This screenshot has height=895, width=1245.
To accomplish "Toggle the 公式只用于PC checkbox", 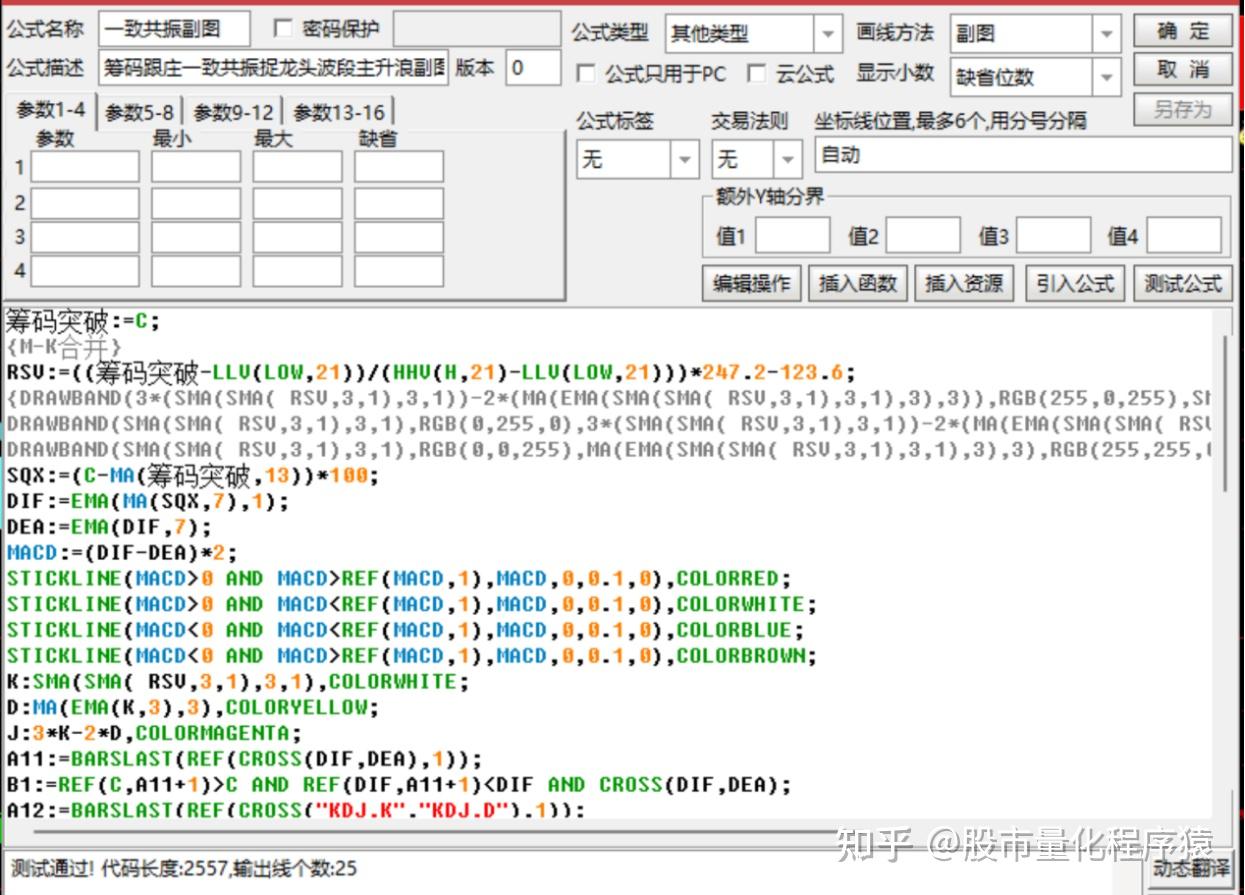I will pyautogui.click(x=586, y=74).
